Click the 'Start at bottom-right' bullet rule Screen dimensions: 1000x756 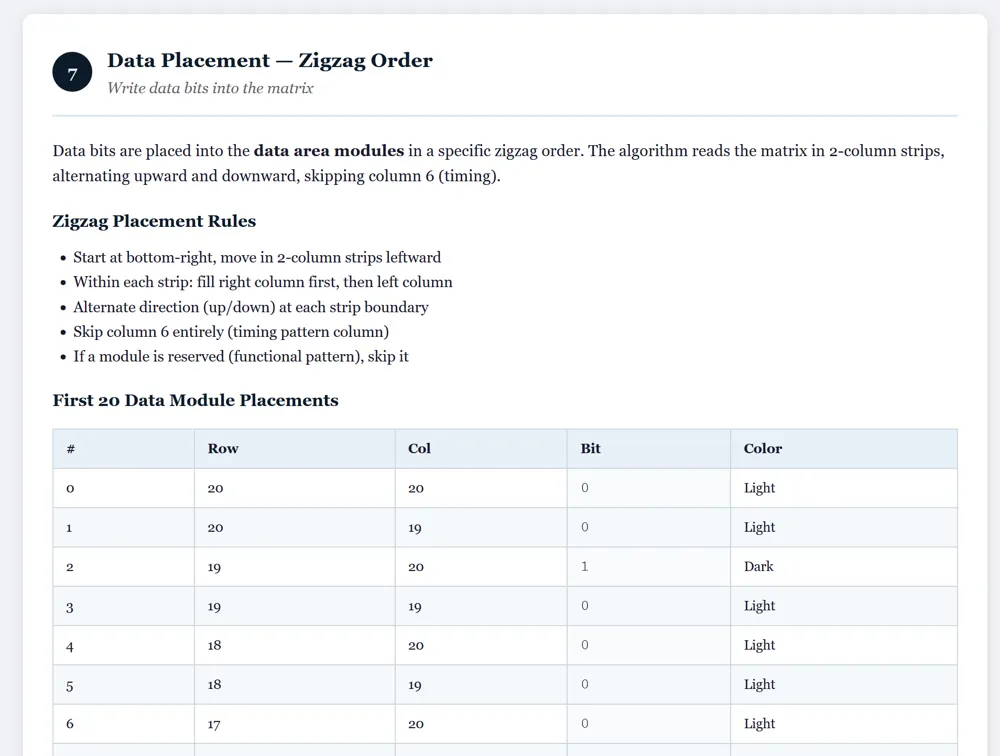pyautogui.click(x=257, y=257)
